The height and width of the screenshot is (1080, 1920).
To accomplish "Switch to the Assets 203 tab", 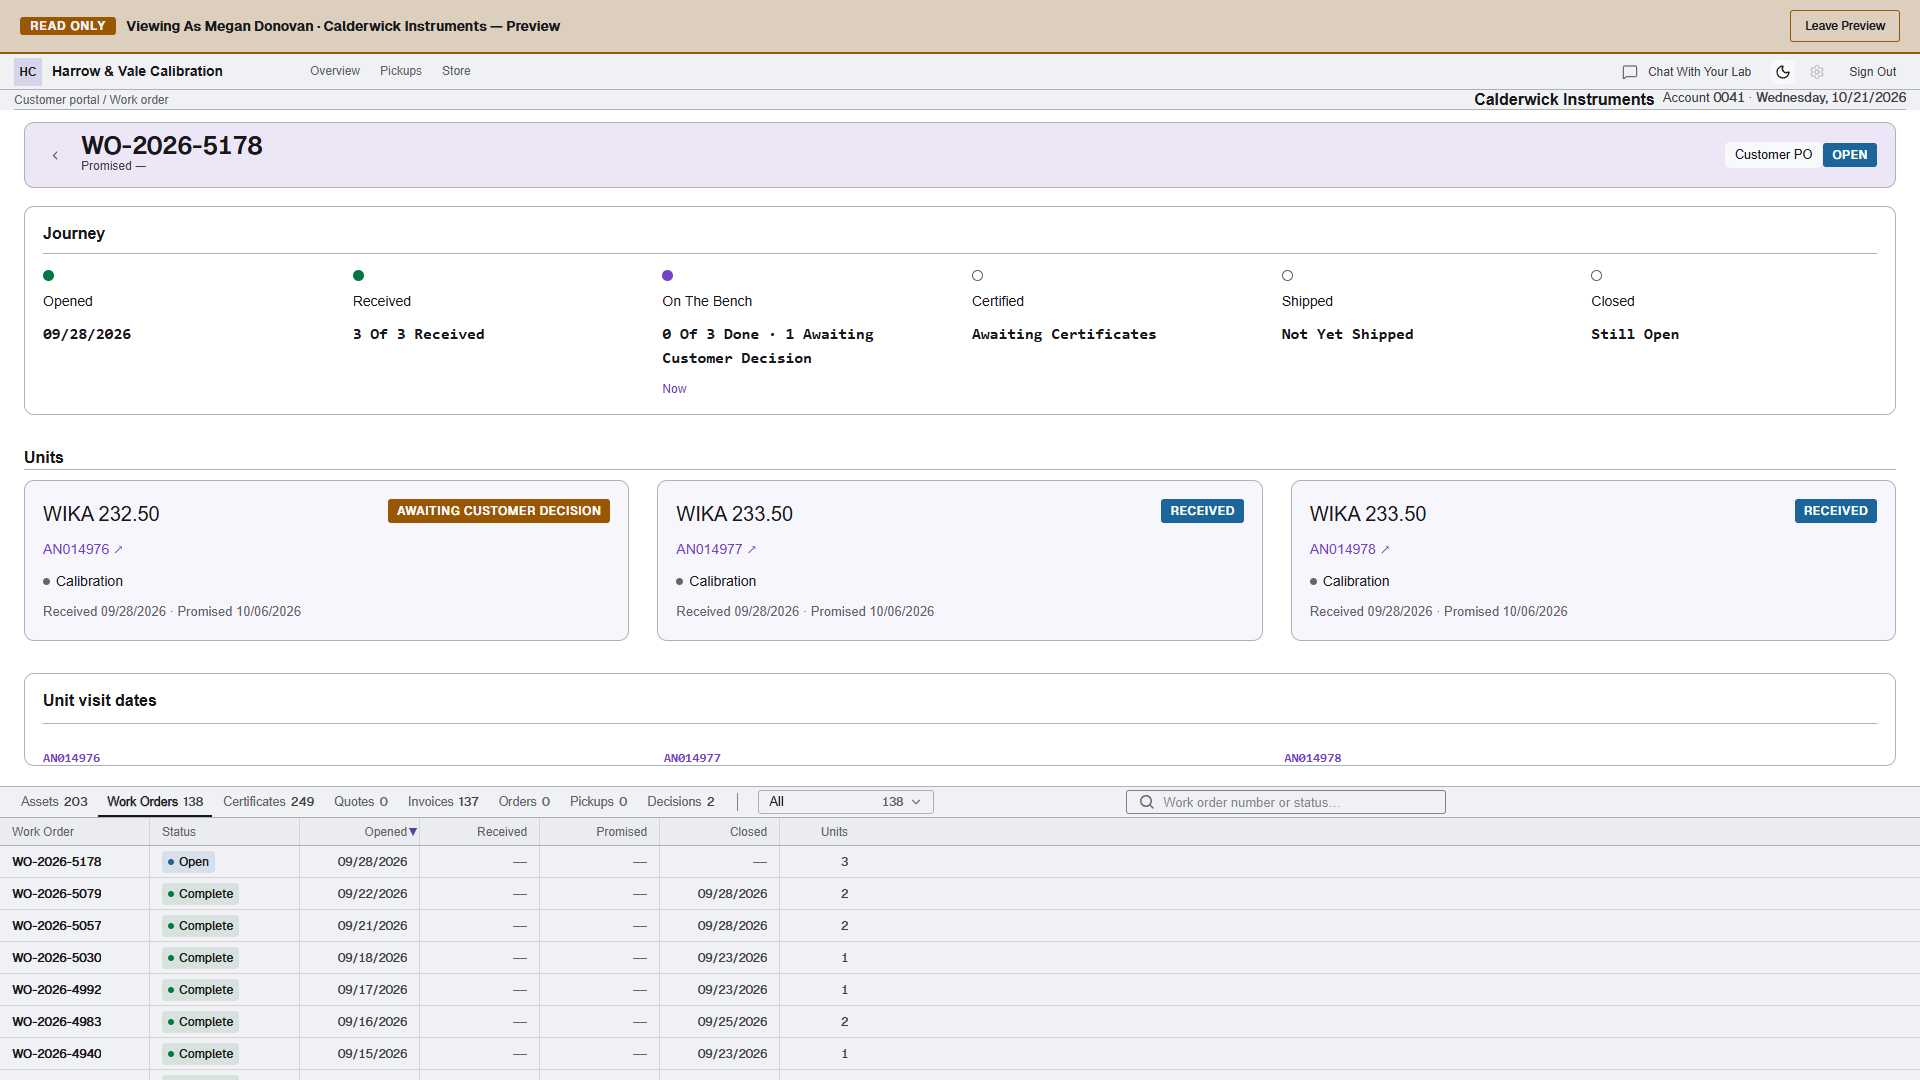I will (54, 802).
